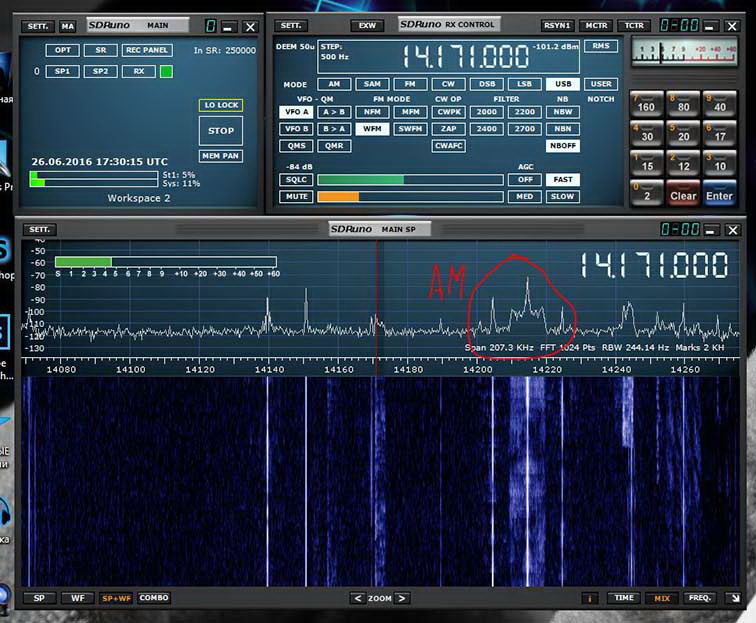Select MIX display option
The image size is (756, 623).
[662, 598]
